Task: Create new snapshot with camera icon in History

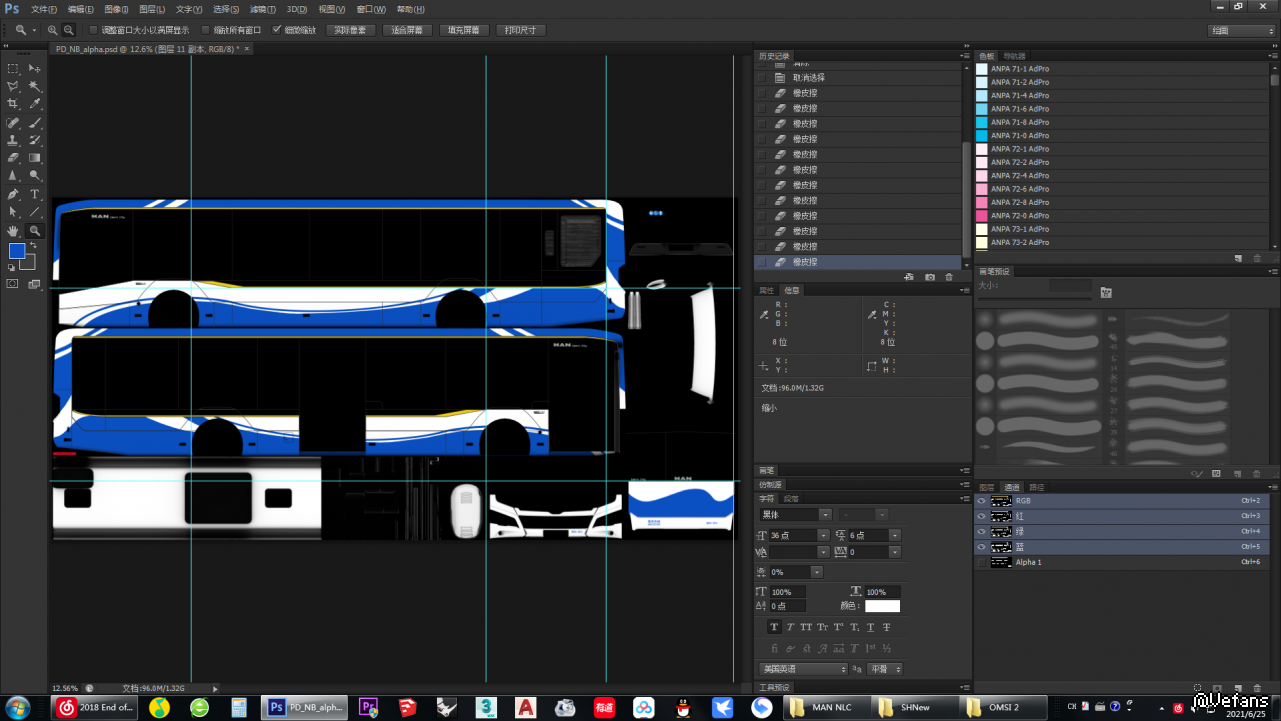Action: (929, 277)
